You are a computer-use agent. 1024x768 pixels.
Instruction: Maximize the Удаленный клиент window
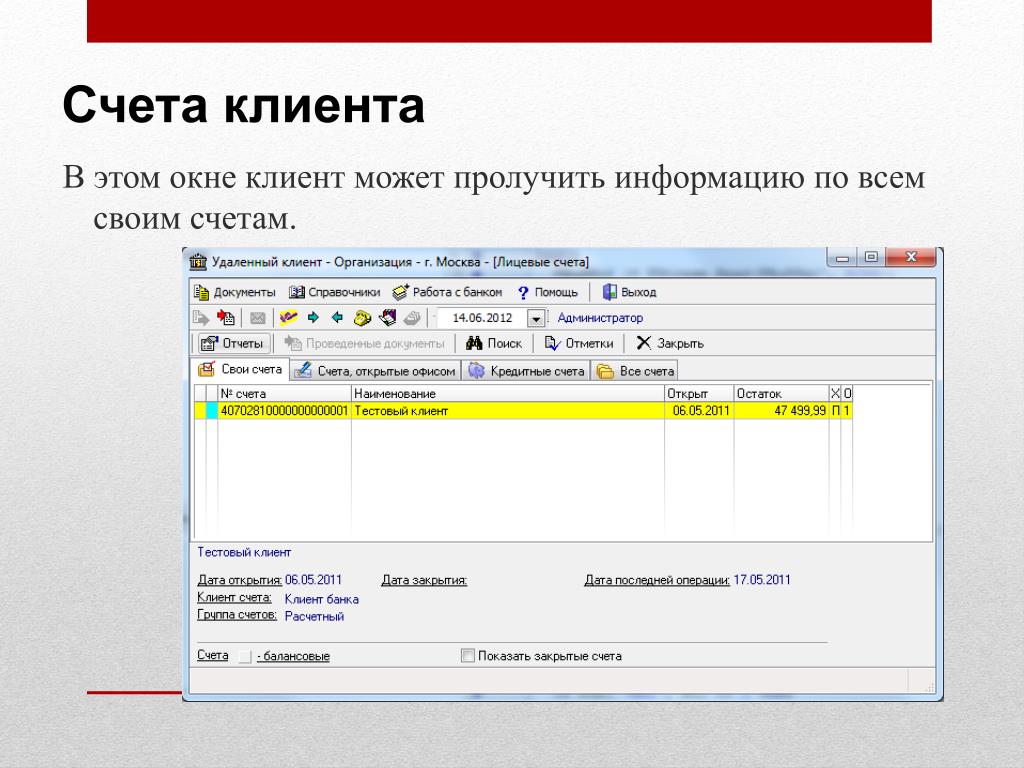click(871, 257)
